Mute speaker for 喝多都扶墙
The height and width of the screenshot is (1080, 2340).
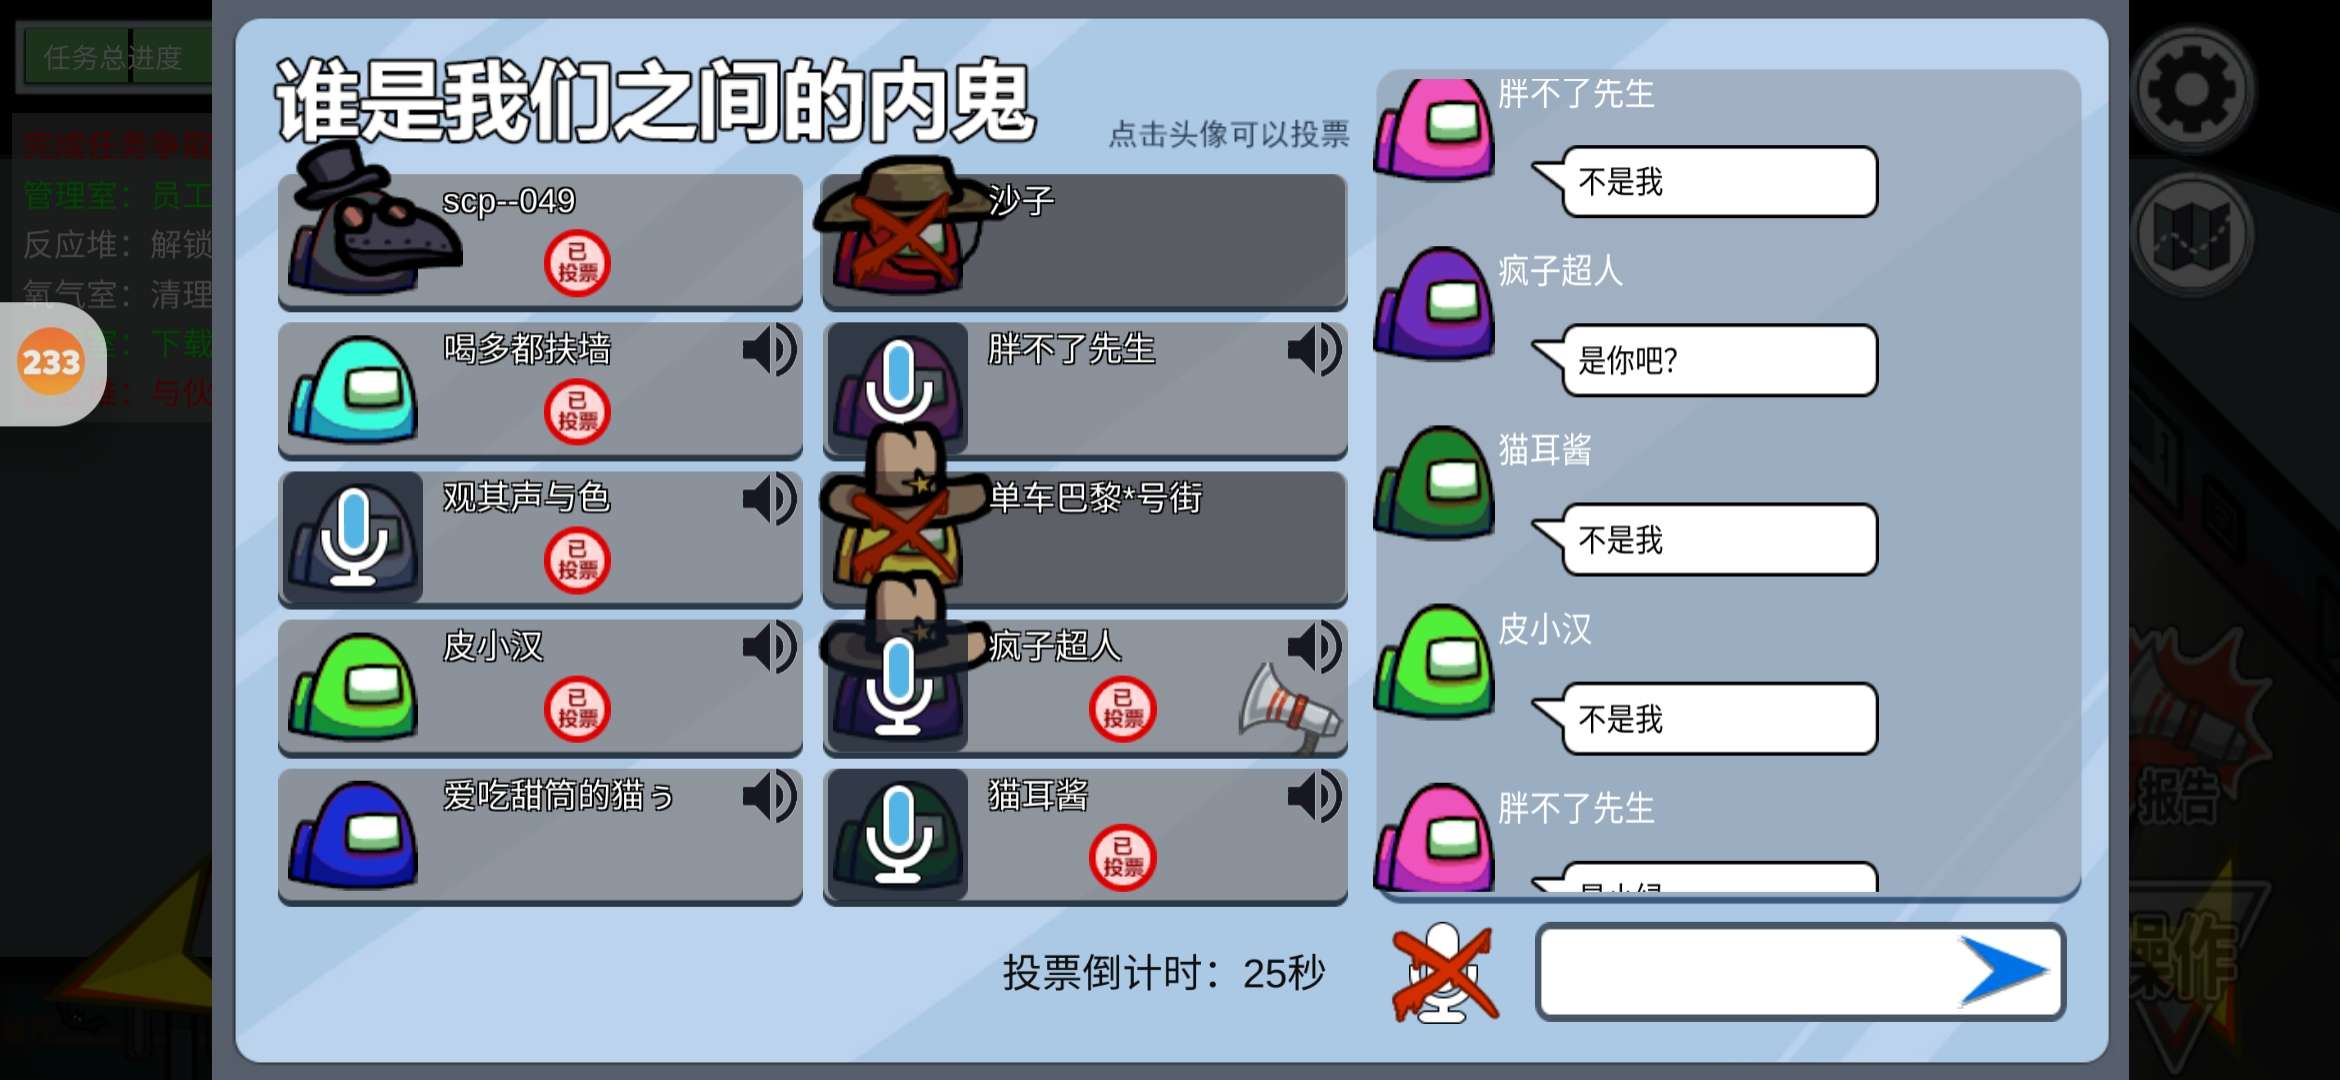tap(769, 350)
